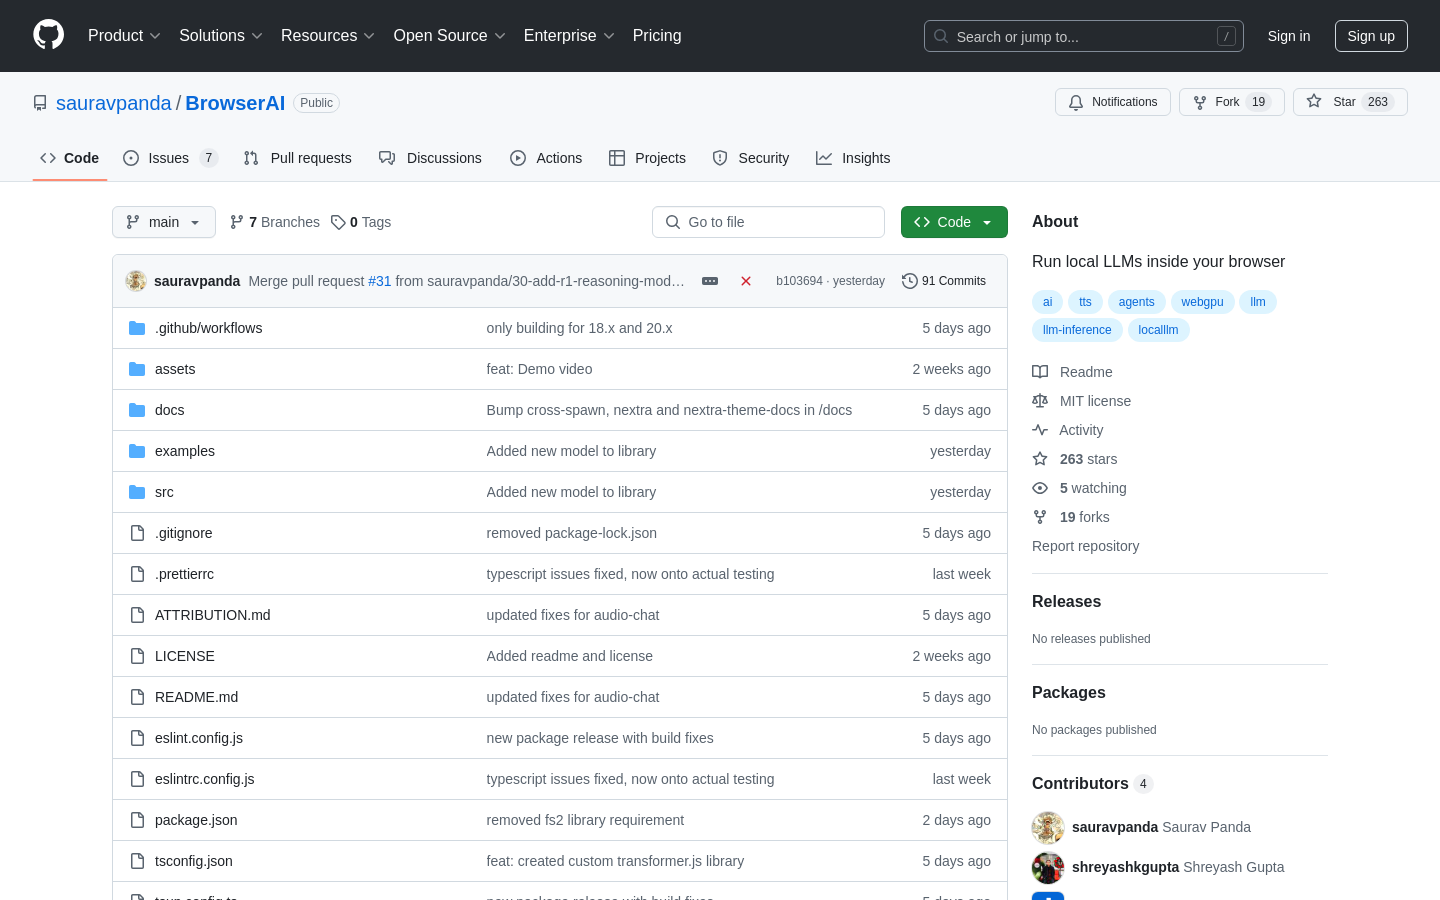Switch to the Pull requests tab
This screenshot has width=1440, height=900.
tap(298, 158)
